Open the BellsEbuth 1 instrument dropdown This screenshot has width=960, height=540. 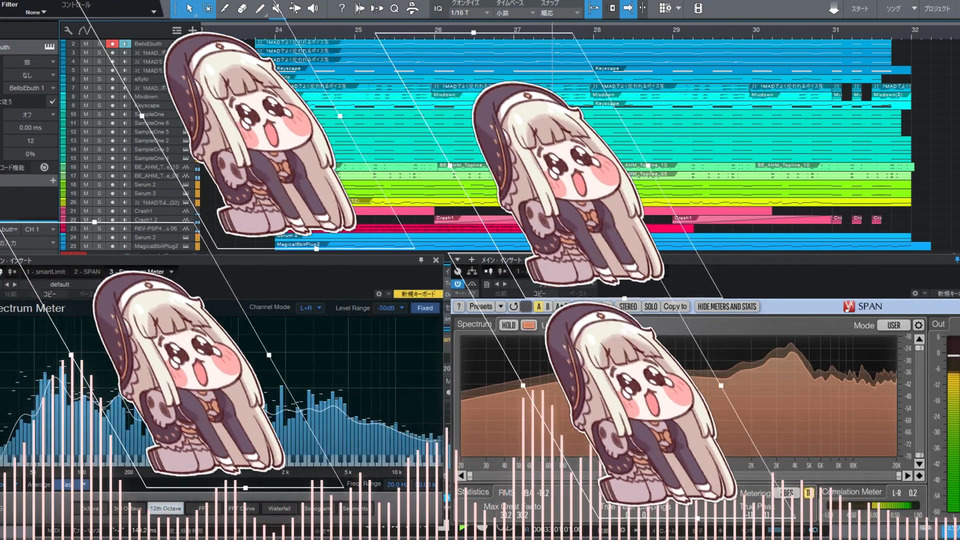coord(29,88)
